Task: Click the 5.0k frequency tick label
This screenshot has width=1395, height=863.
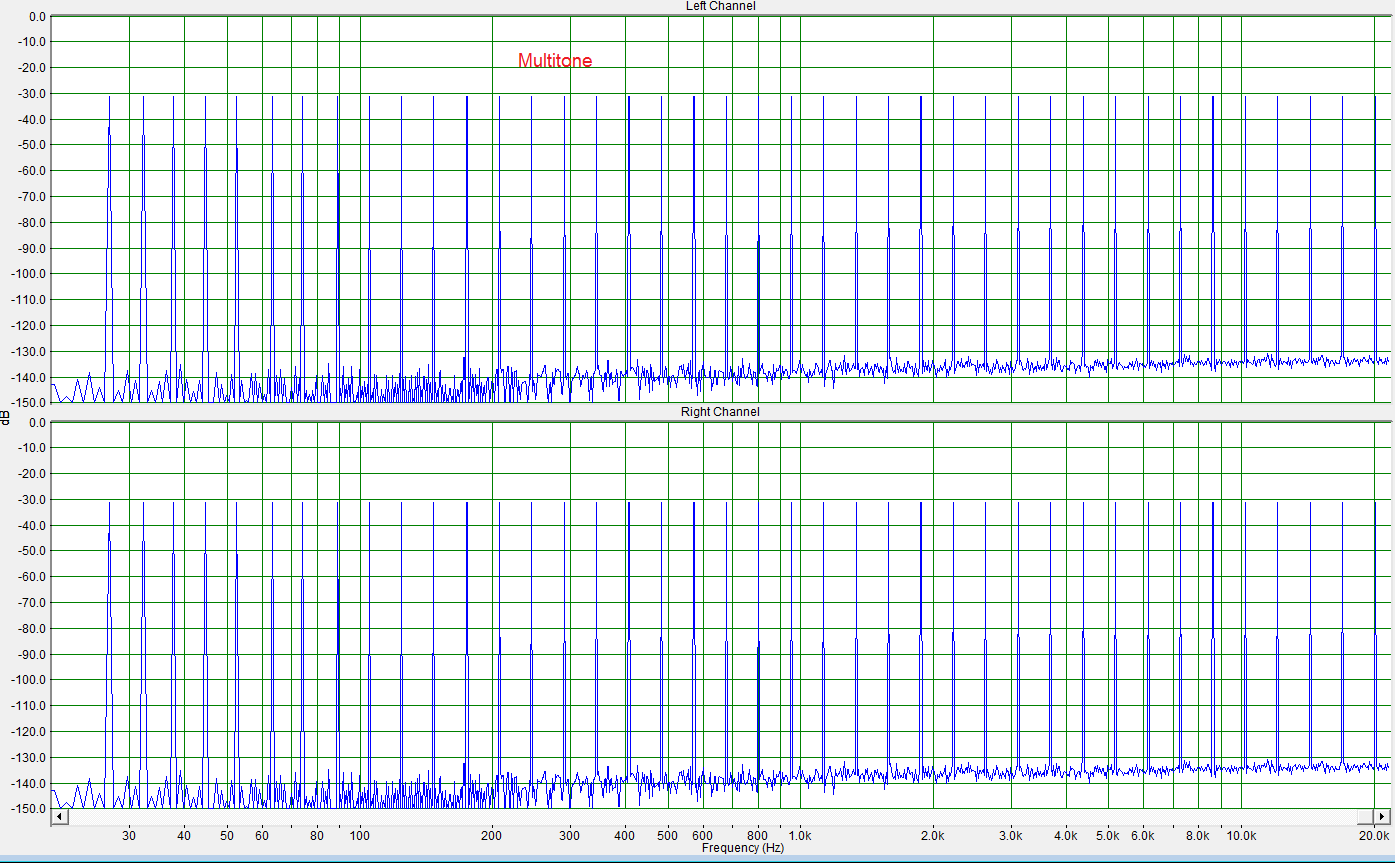Action: click(1108, 835)
